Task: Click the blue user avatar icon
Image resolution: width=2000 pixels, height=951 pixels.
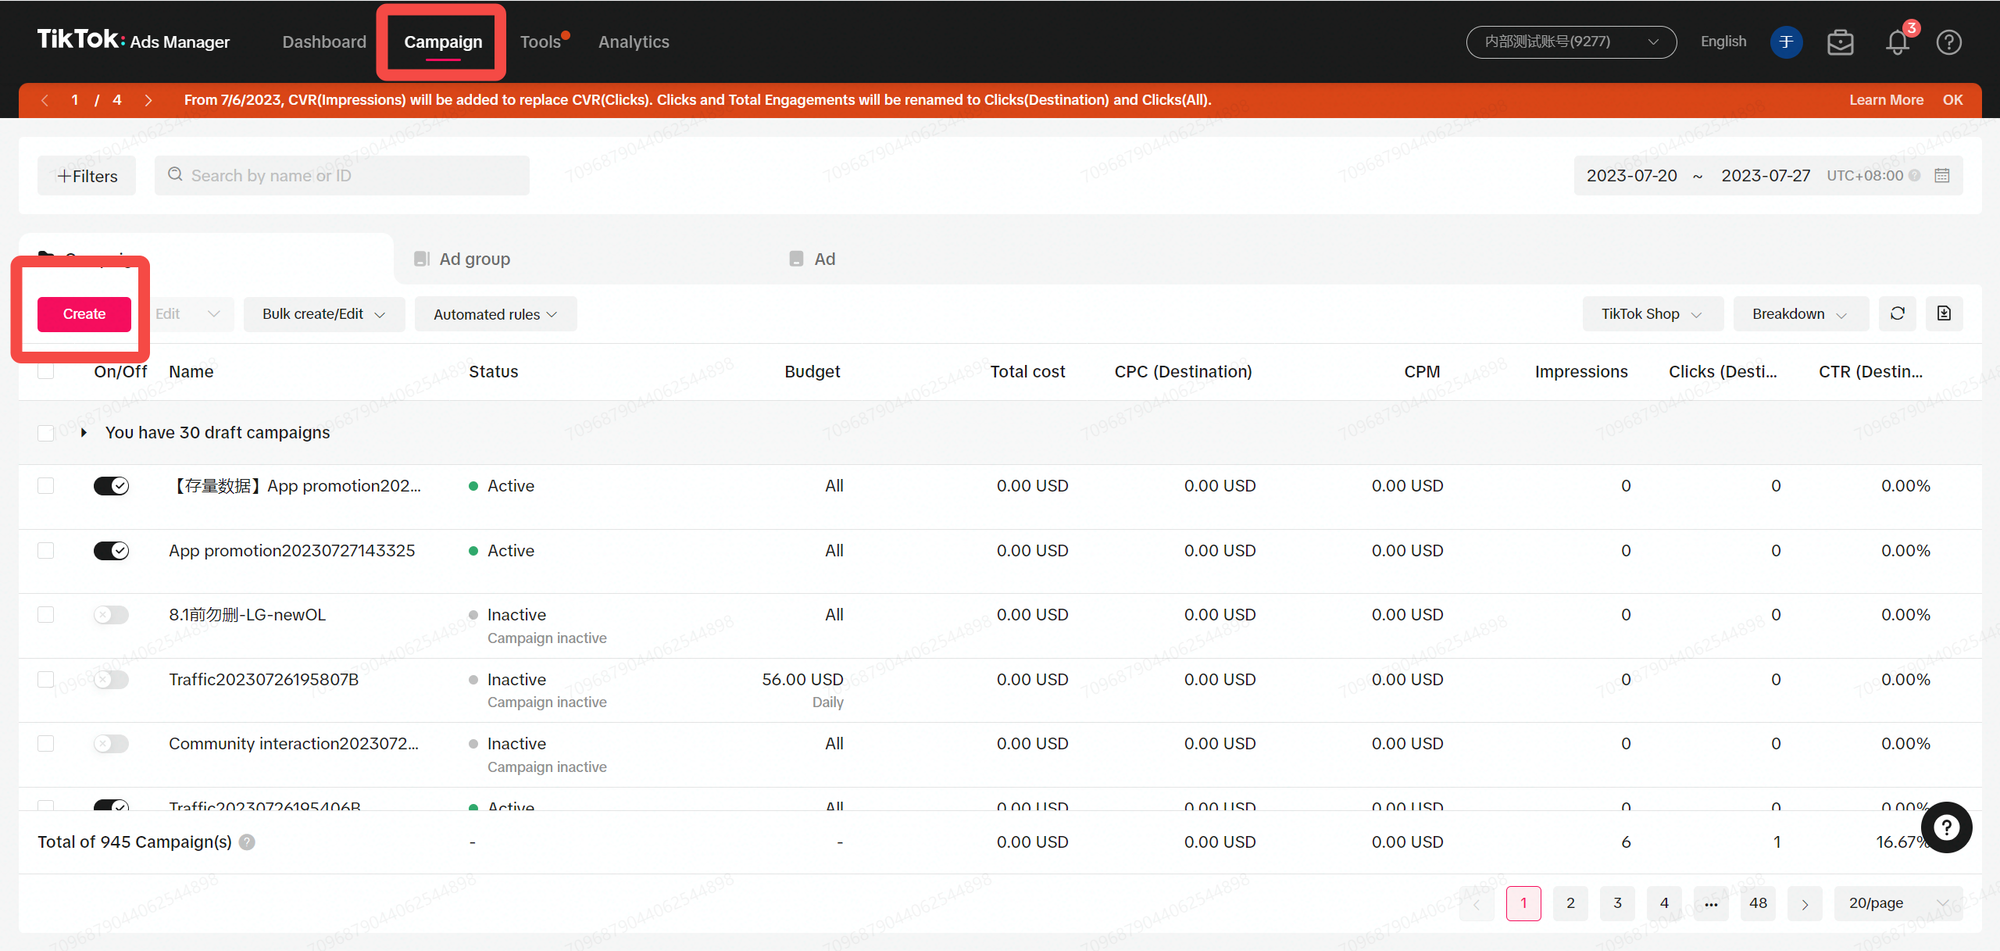Action: point(1786,42)
